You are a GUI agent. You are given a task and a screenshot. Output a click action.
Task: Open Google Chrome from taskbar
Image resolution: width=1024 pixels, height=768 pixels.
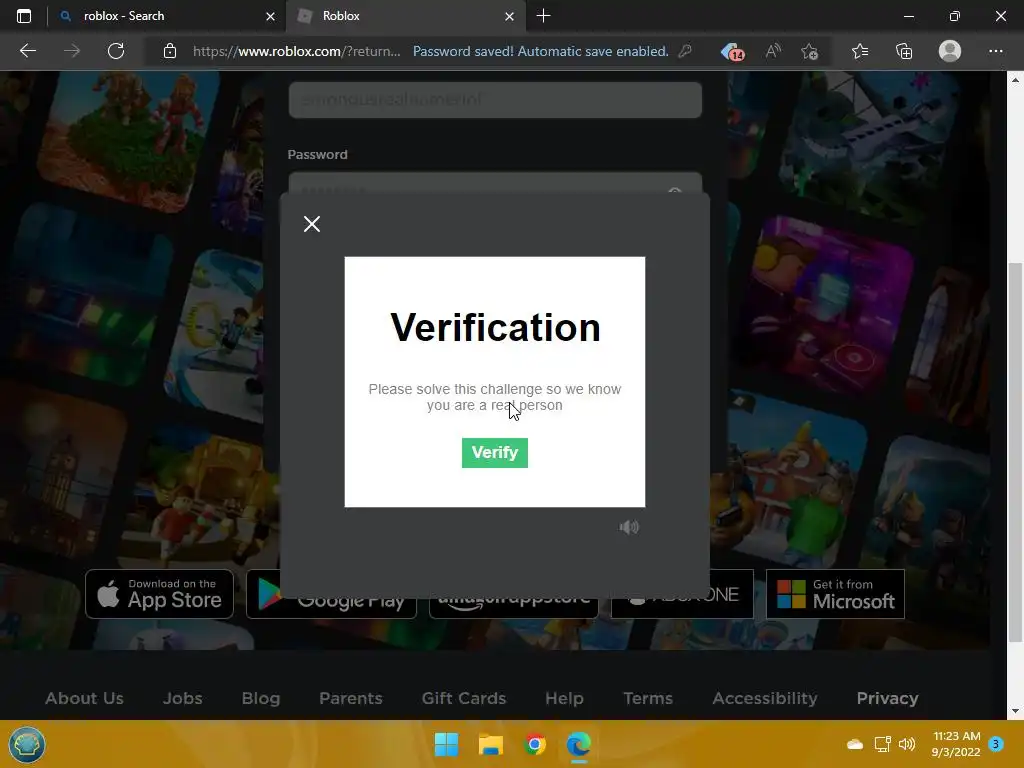click(x=535, y=744)
